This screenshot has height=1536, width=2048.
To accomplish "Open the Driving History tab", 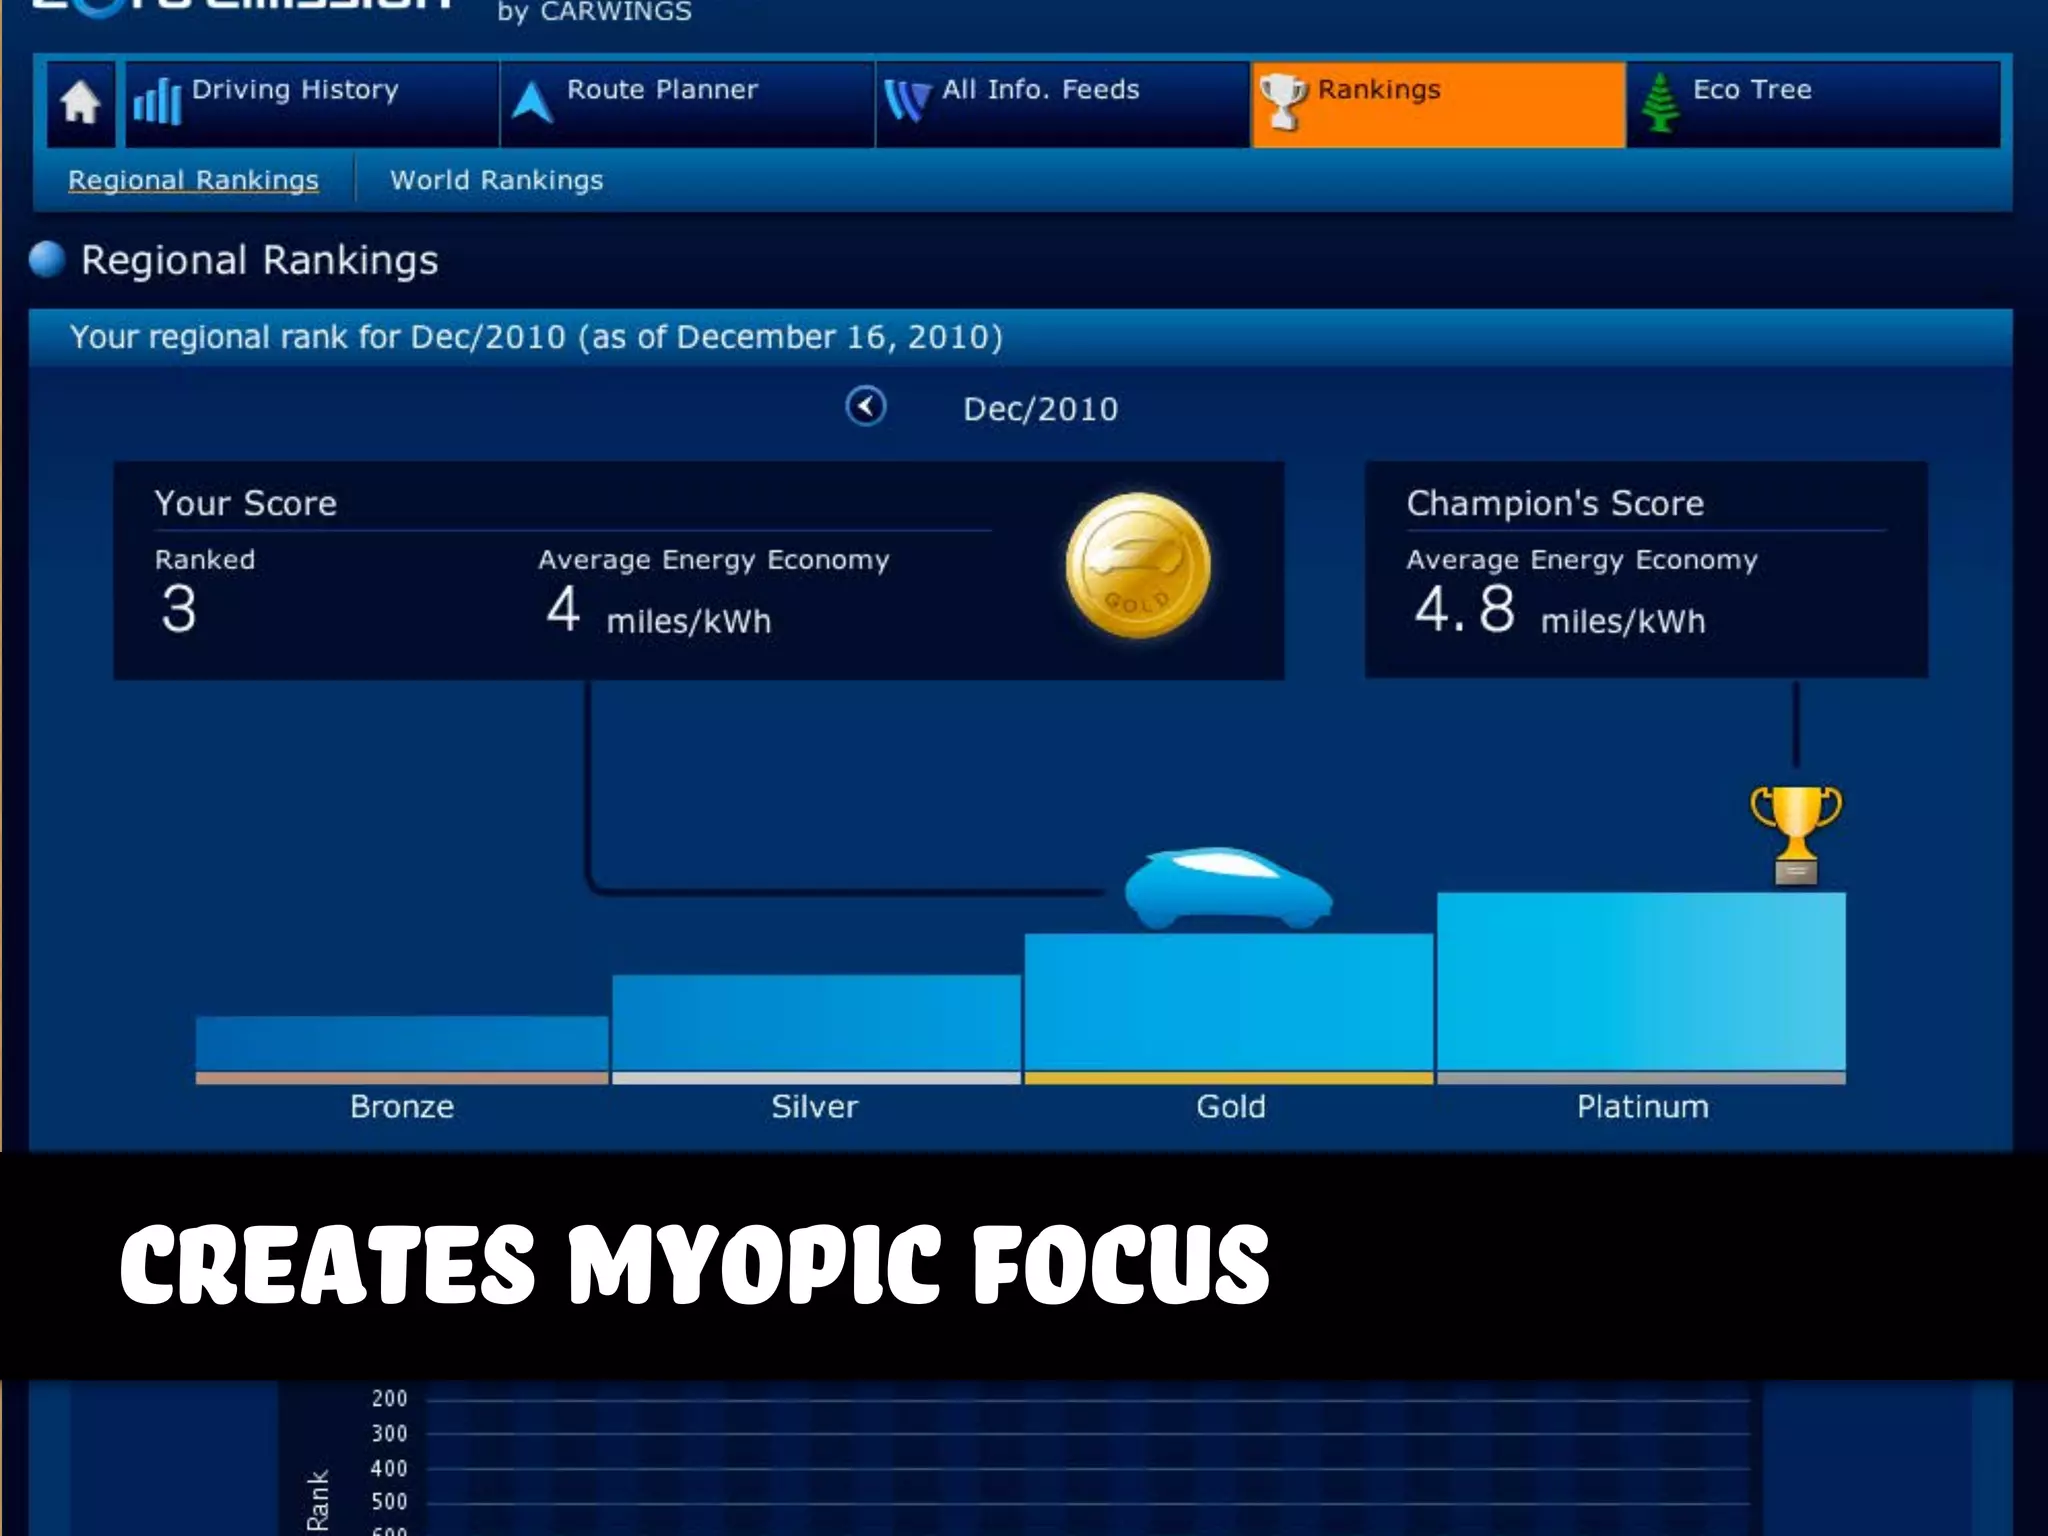I will point(312,104).
